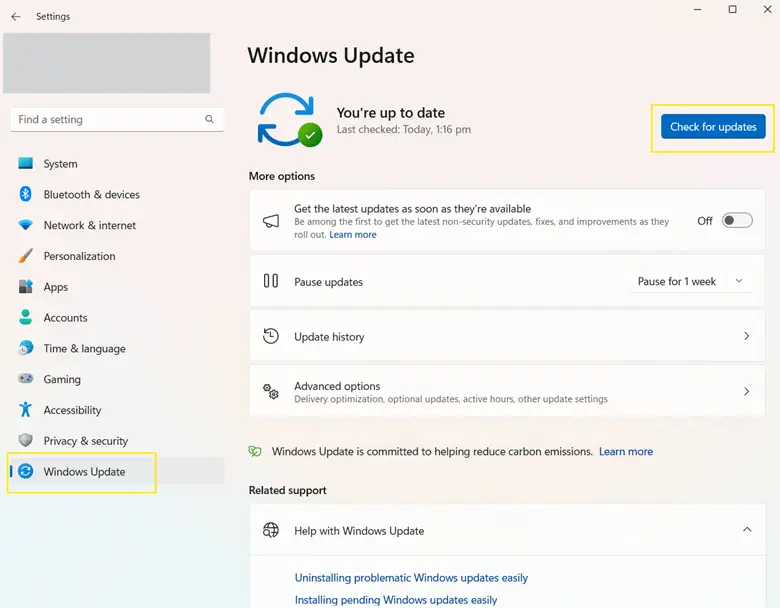
Task: Click the Apps icon in sidebar
Action: pyautogui.click(x=25, y=287)
